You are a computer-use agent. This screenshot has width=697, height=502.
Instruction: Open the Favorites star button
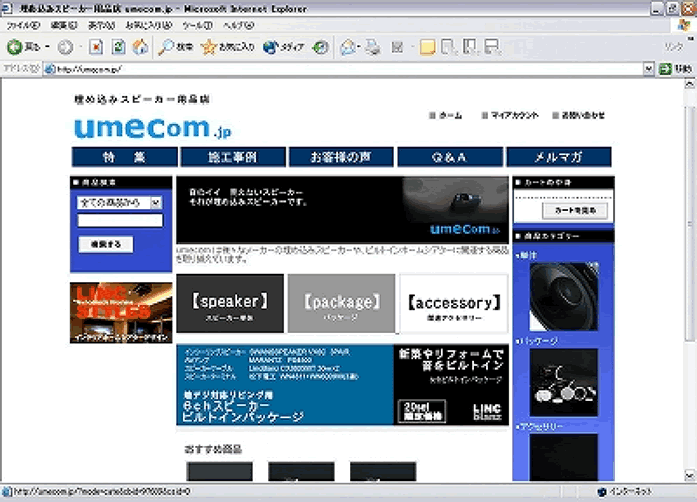point(228,47)
